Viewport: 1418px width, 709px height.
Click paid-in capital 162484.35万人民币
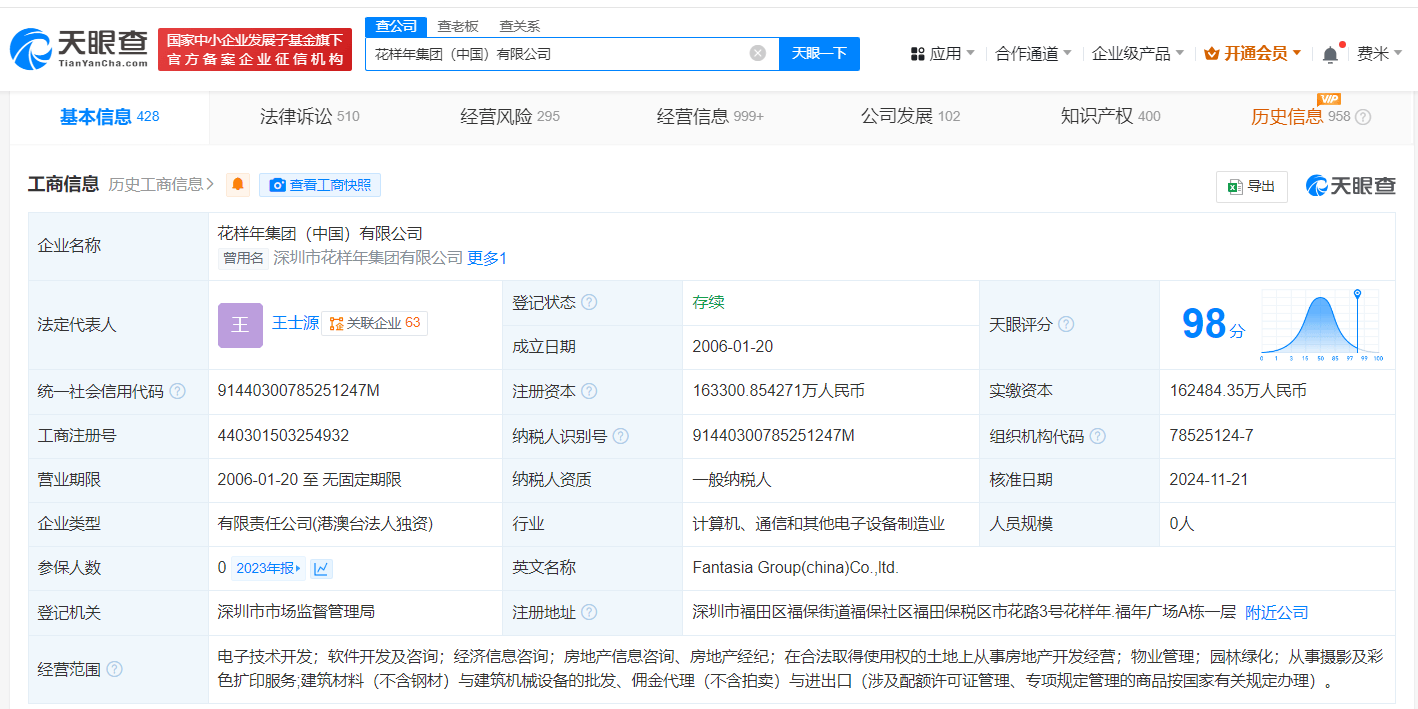(x=1238, y=391)
